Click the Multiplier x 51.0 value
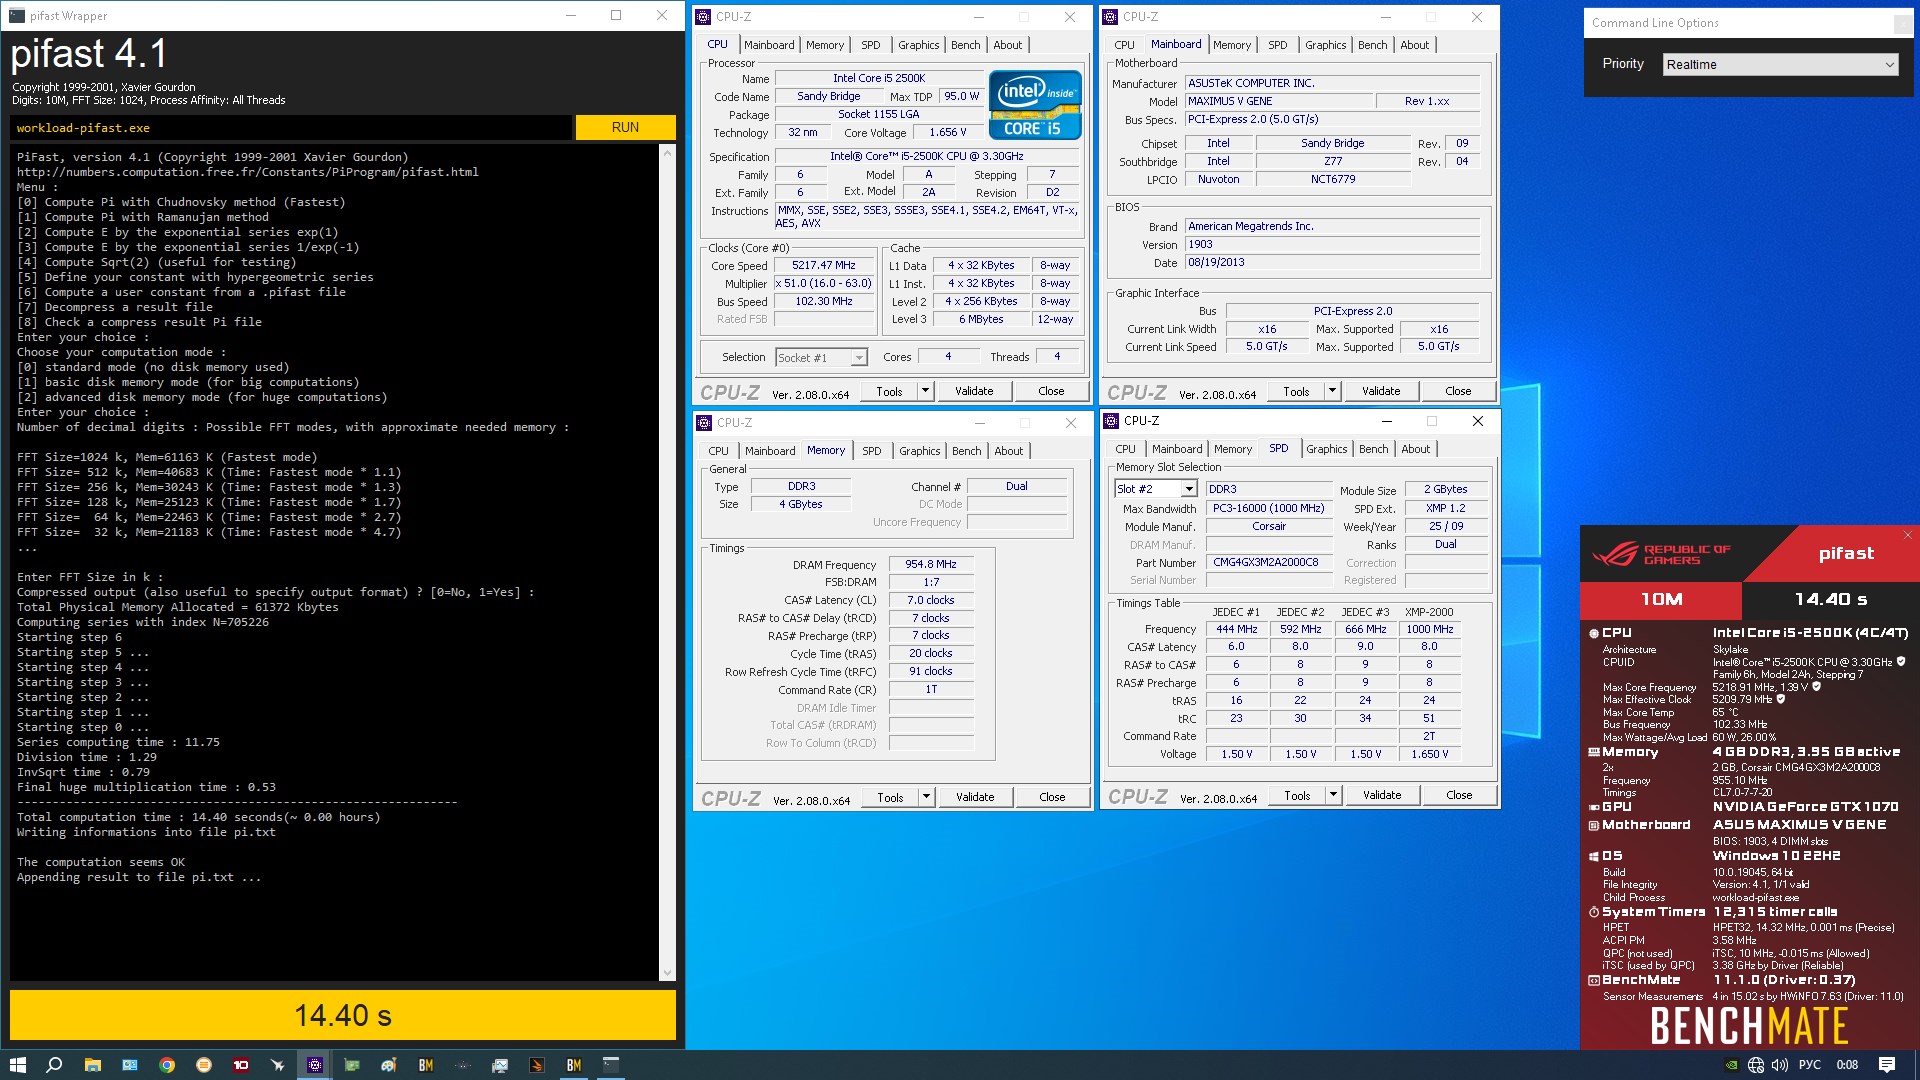This screenshot has height=1080, width=1920. (x=824, y=283)
